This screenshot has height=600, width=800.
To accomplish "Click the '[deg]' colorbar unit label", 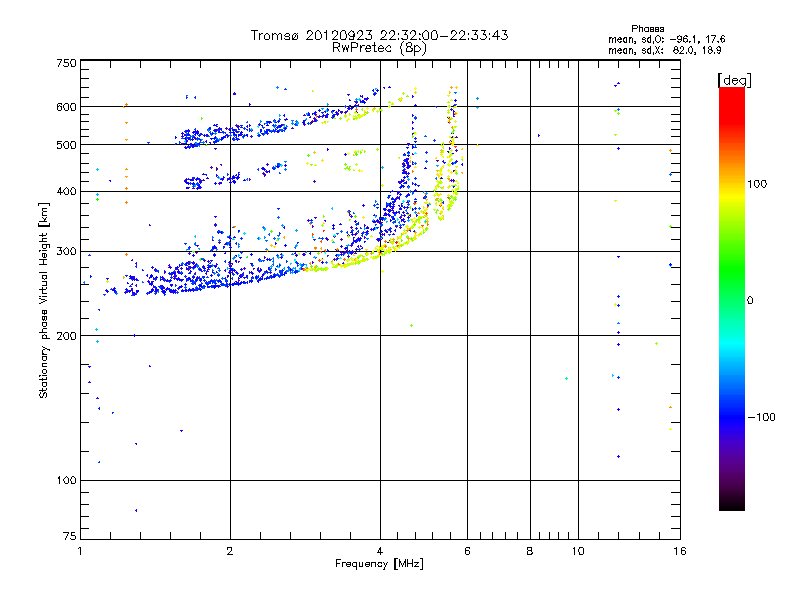I will [734, 80].
